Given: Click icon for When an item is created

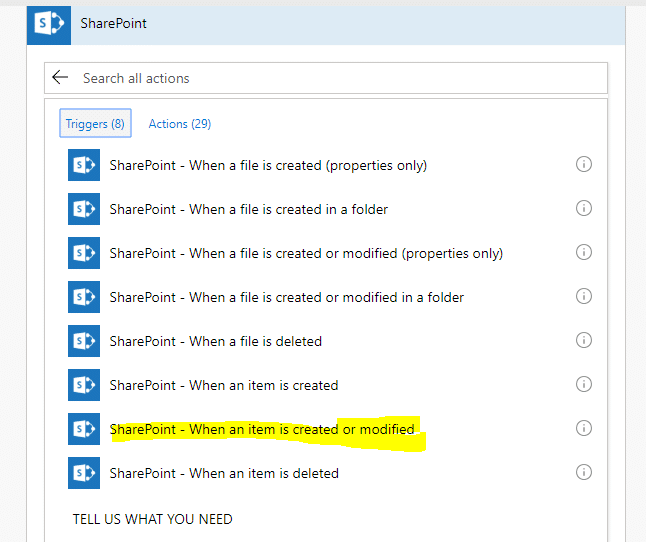Looking at the screenshot, I should pyautogui.click(x=84, y=385).
